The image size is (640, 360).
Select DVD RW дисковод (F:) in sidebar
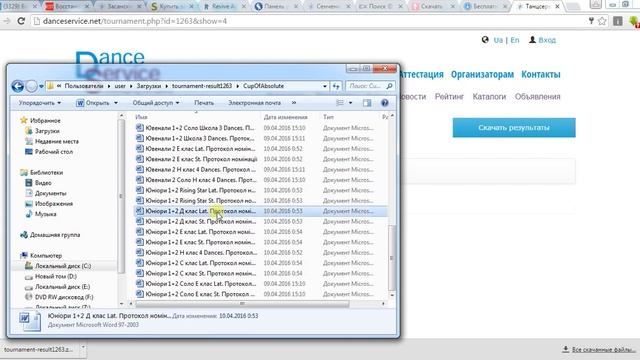click(x=64, y=297)
